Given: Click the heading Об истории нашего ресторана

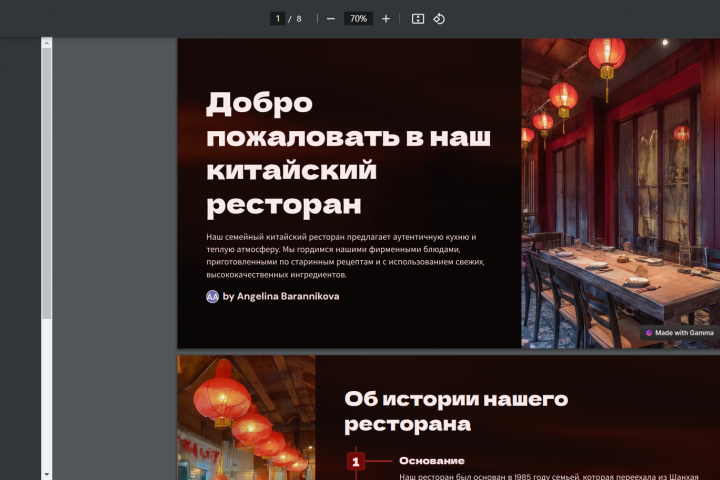Looking at the screenshot, I should tap(456, 412).
